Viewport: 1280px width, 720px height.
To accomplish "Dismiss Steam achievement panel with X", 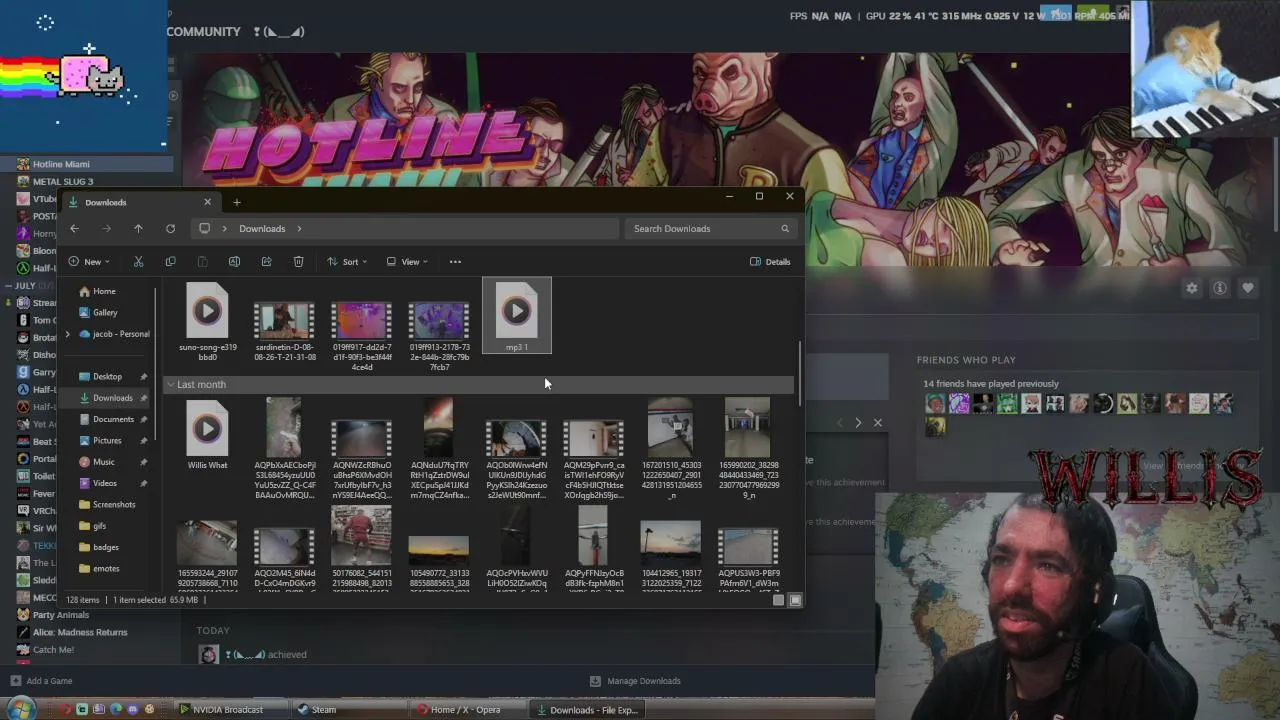I will (x=877, y=422).
